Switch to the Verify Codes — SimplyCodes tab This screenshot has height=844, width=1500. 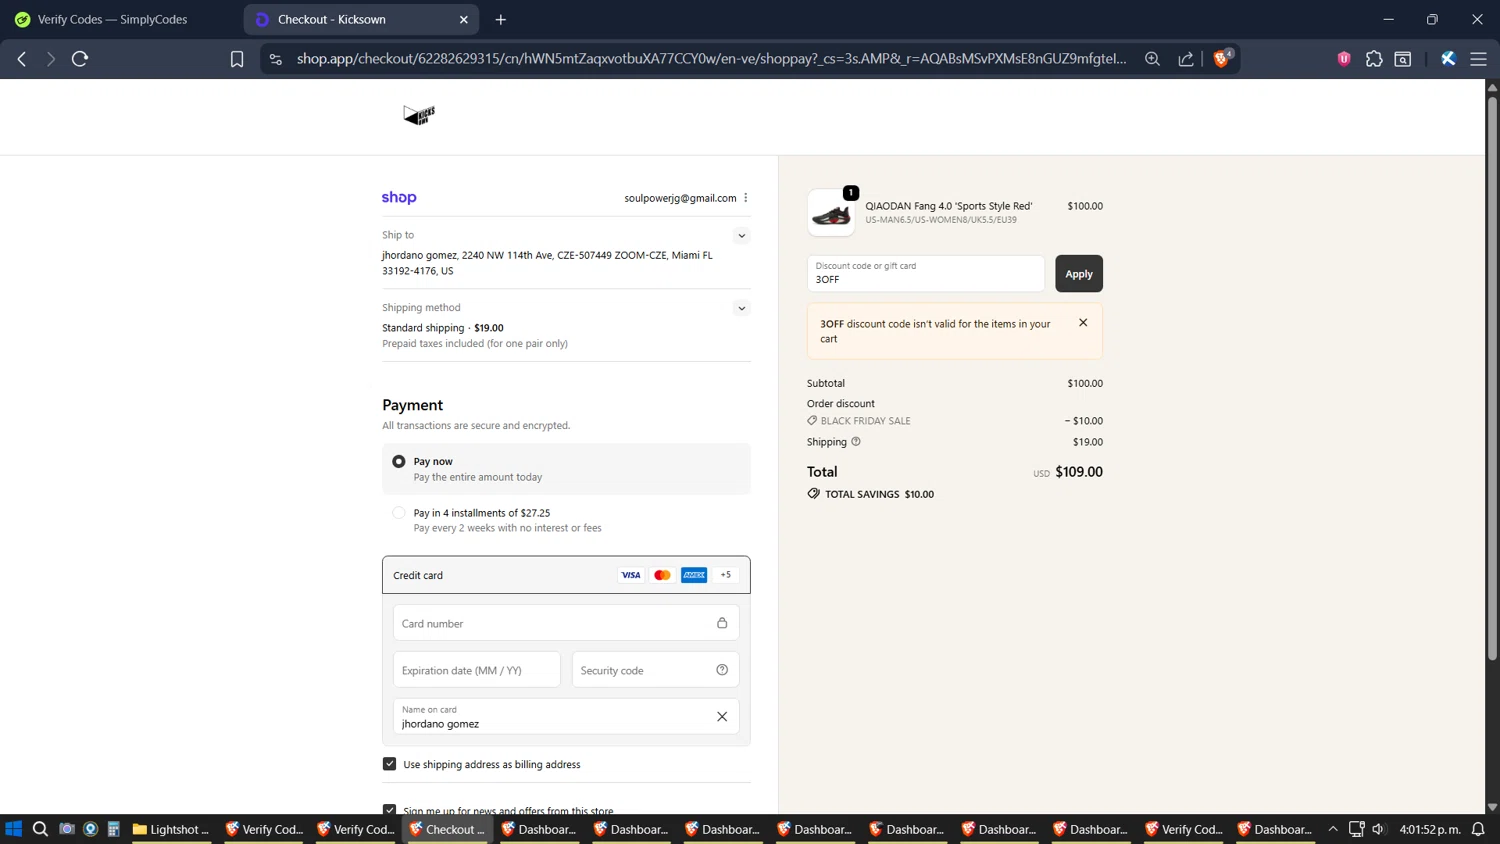coord(120,19)
